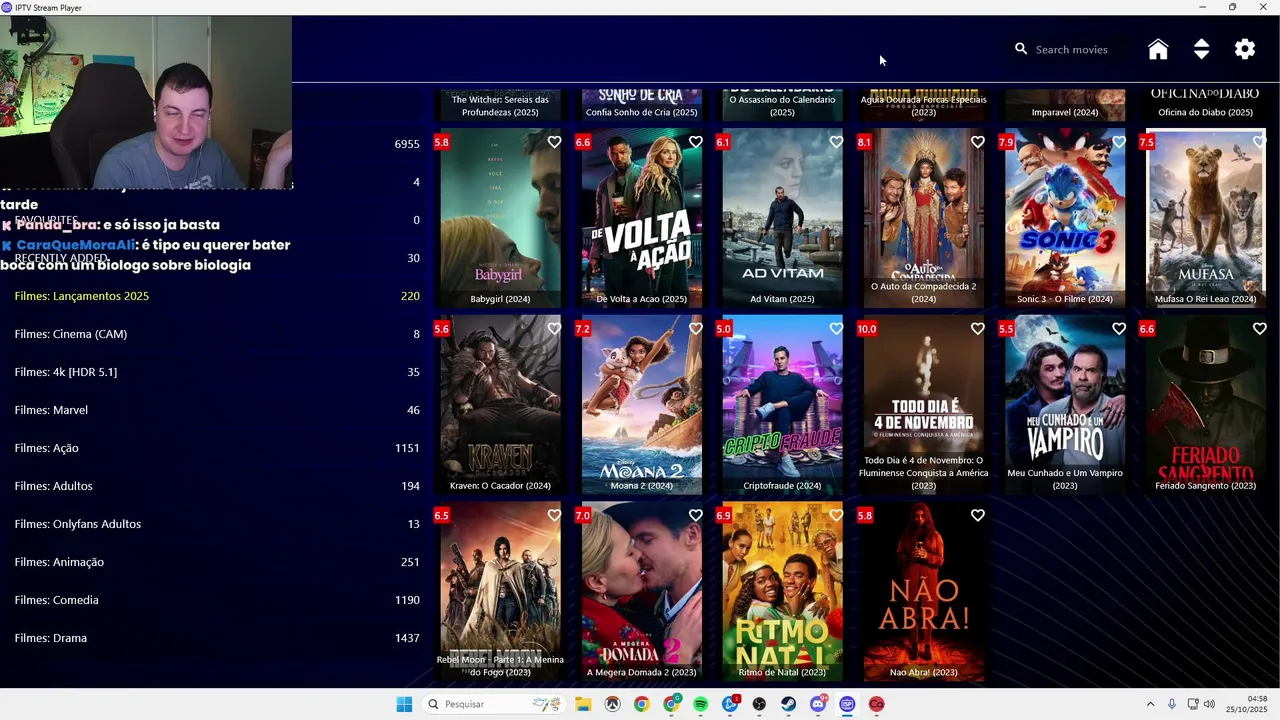
Task: Open Steam from the taskbar
Action: [x=789, y=704]
